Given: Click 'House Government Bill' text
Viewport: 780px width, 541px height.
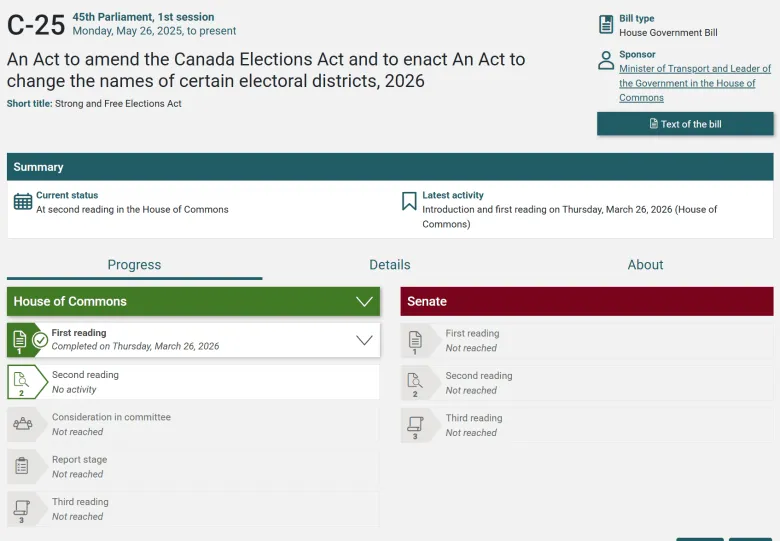Looking at the screenshot, I should click(x=668, y=33).
